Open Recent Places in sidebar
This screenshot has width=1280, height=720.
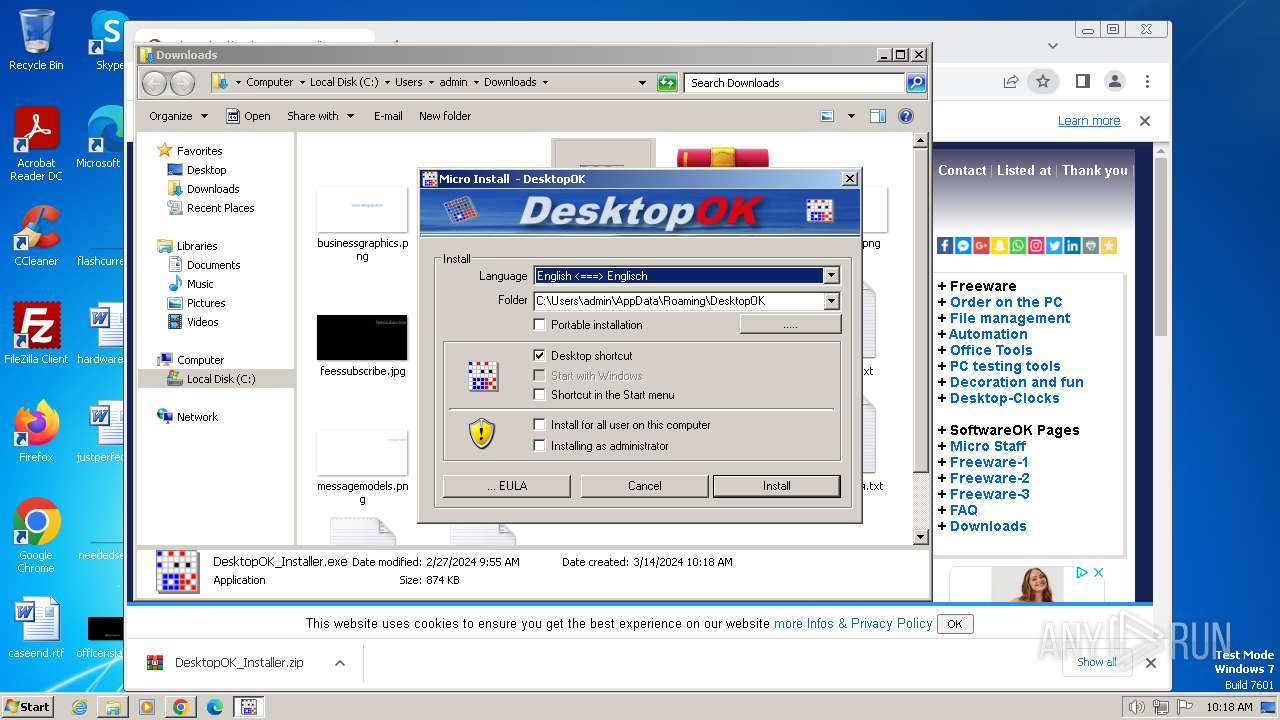coord(220,208)
